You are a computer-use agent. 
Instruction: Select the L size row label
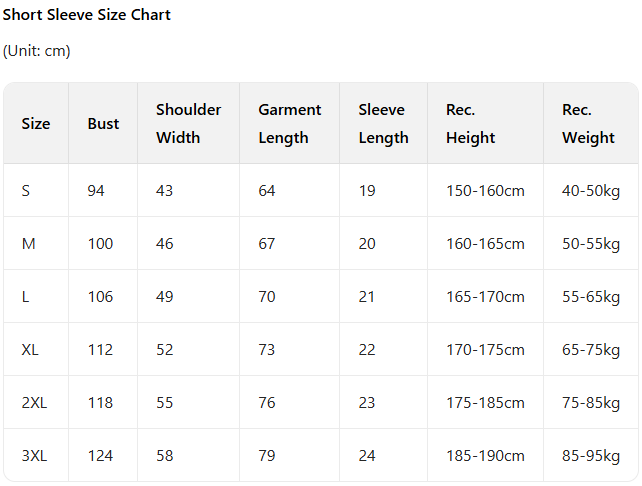click(26, 297)
